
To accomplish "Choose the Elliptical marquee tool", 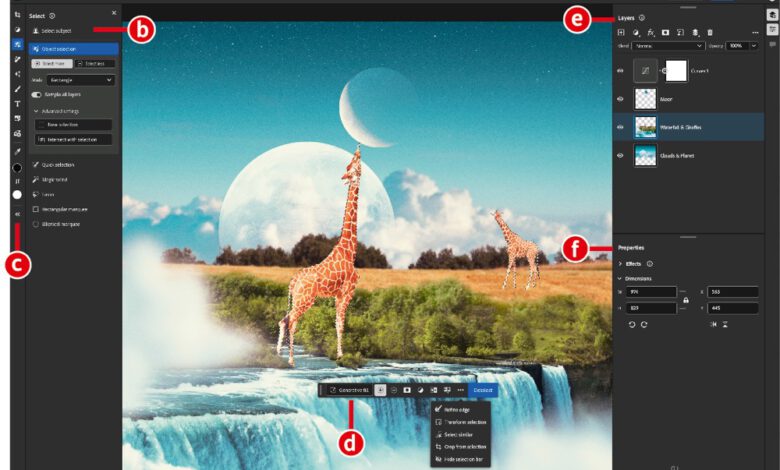I will click(56, 224).
